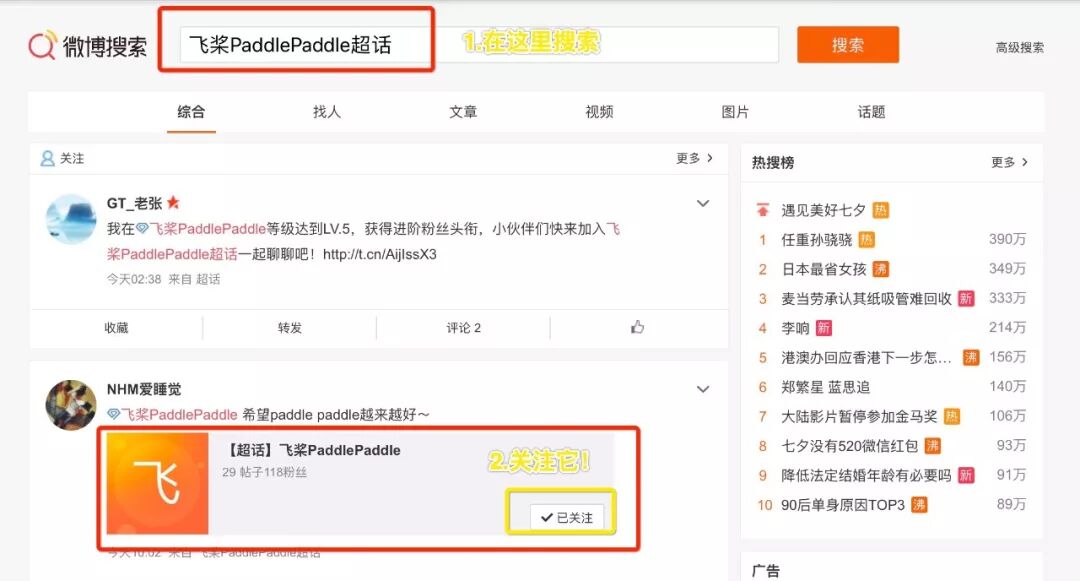1080x581 pixels.
Task: Like GT_老张's post with thumbs-up icon
Action: (638, 327)
